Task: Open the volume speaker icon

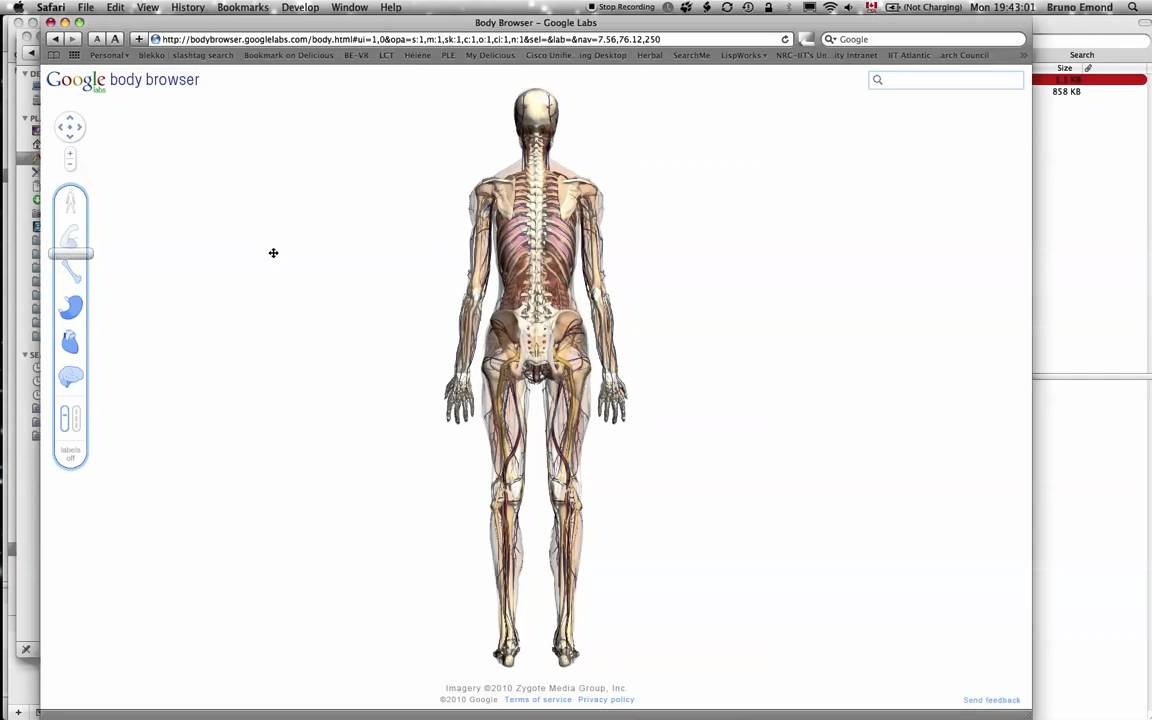Action: pos(849,7)
